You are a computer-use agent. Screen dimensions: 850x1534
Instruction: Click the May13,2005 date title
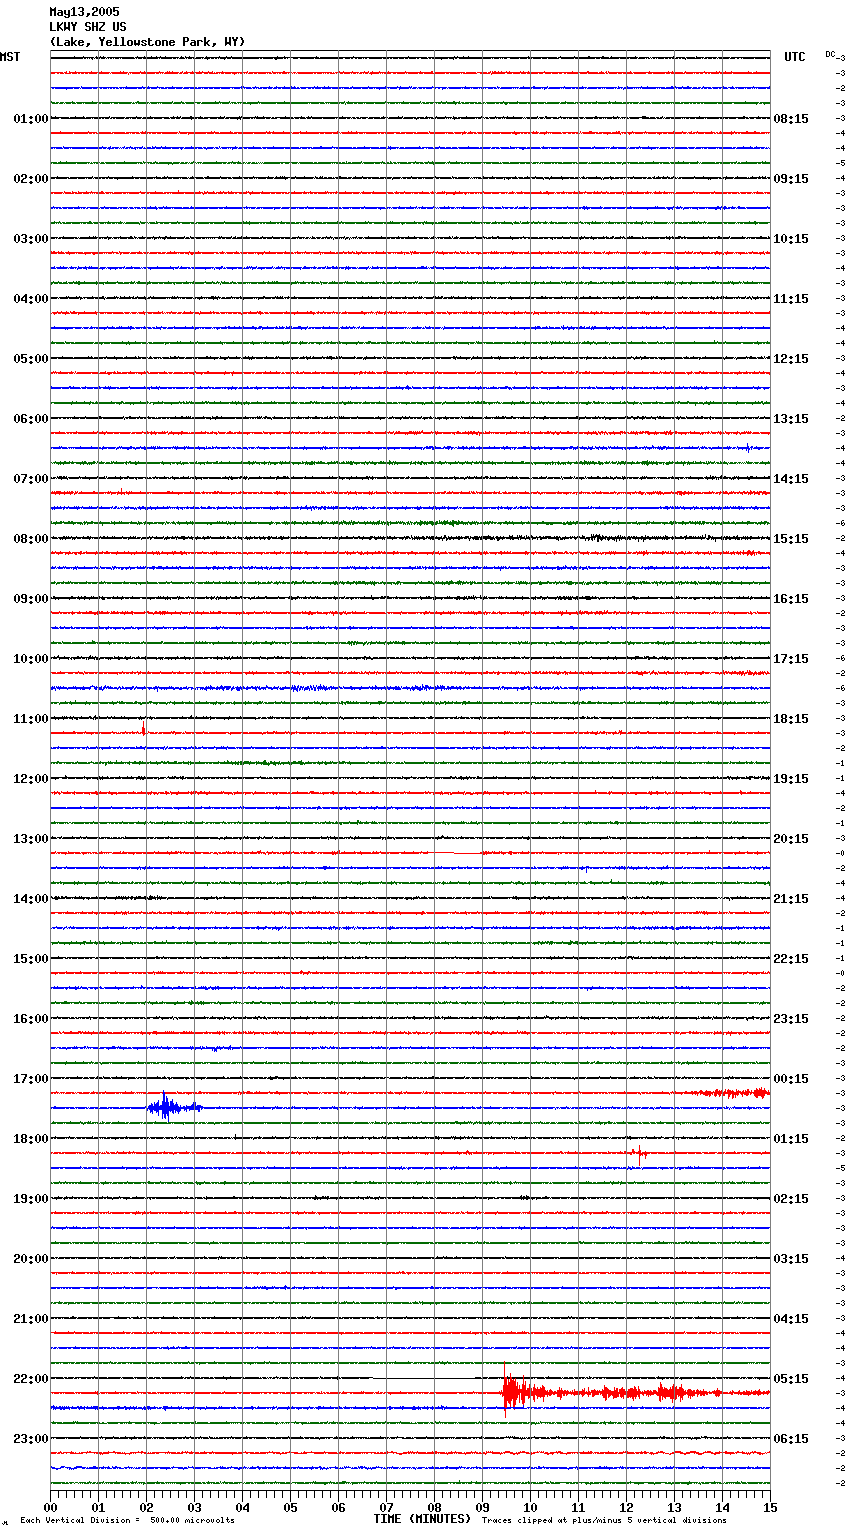click(84, 12)
